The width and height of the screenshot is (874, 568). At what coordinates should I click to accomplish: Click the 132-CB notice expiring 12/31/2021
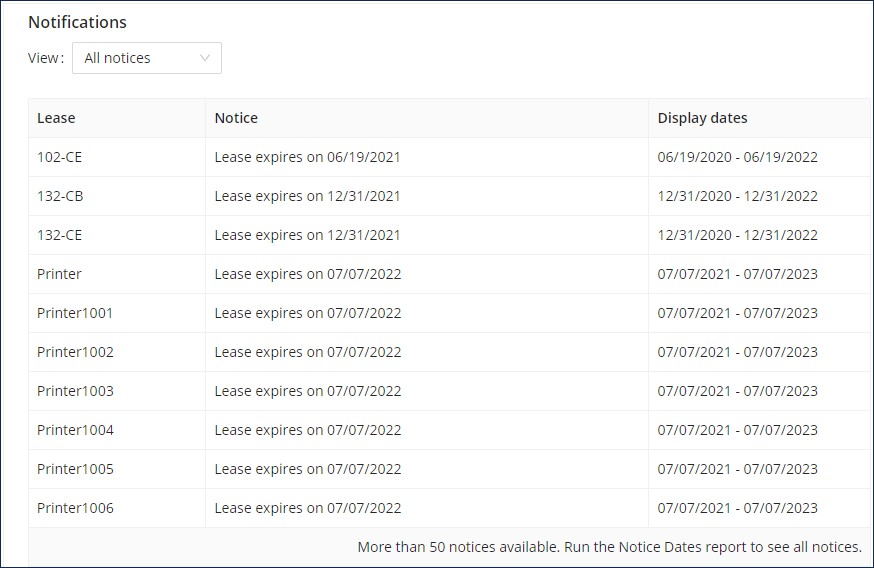point(308,196)
